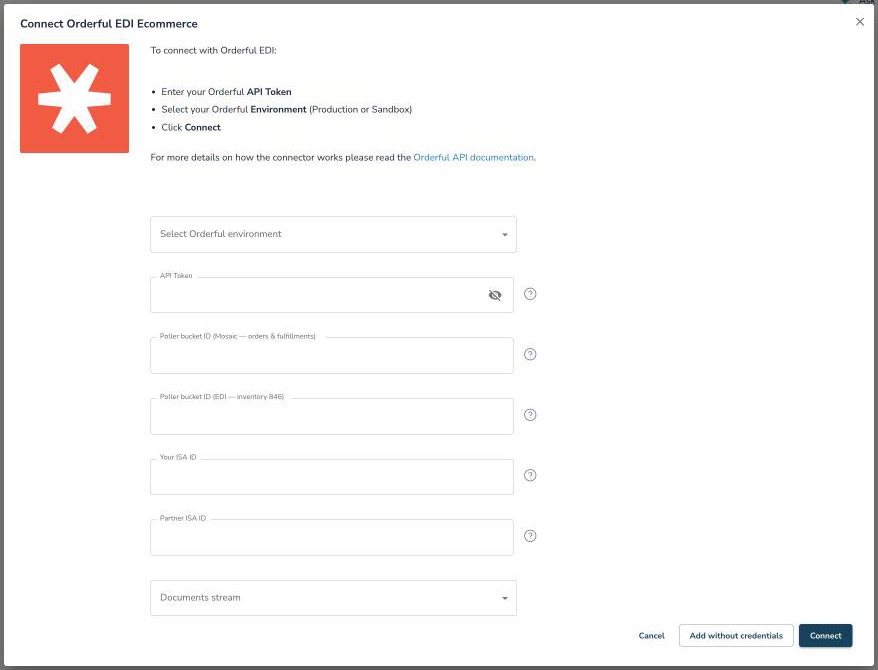878x670 pixels.
Task: Choose Add without credentials
Action: (736, 636)
